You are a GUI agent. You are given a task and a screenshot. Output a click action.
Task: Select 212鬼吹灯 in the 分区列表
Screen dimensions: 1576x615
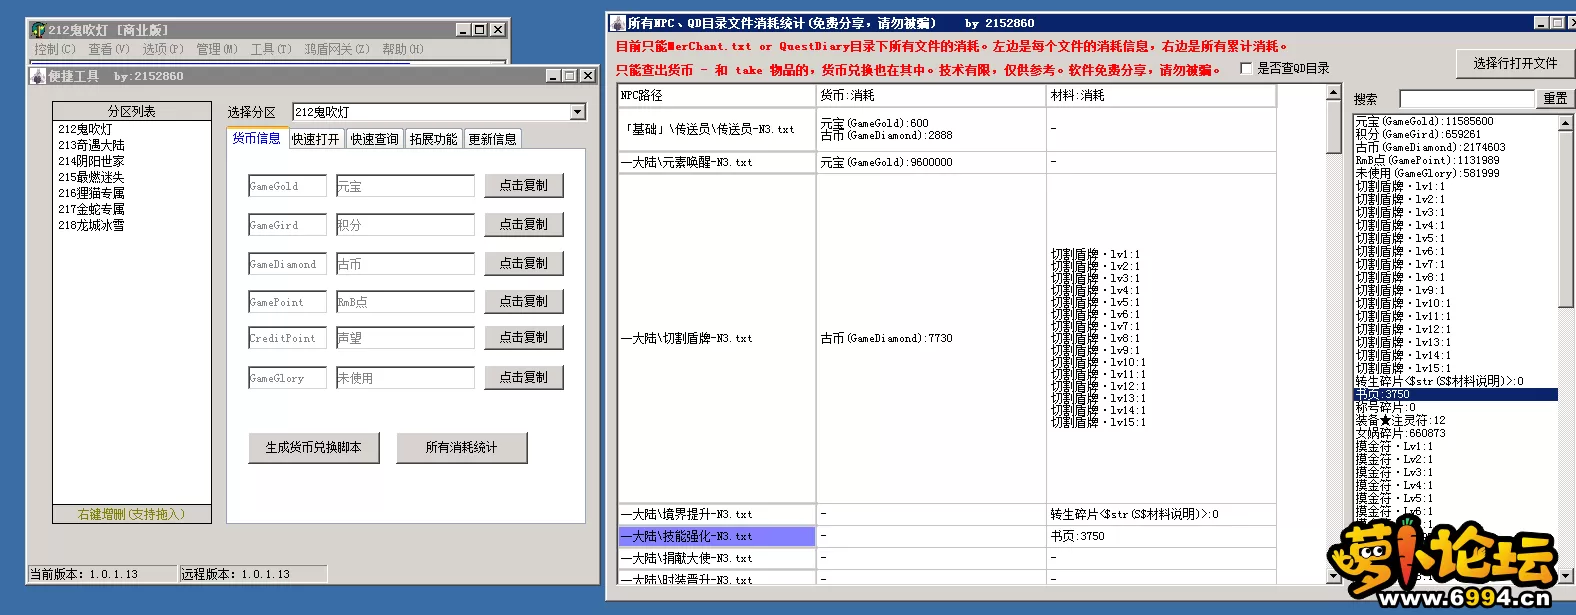coord(85,129)
